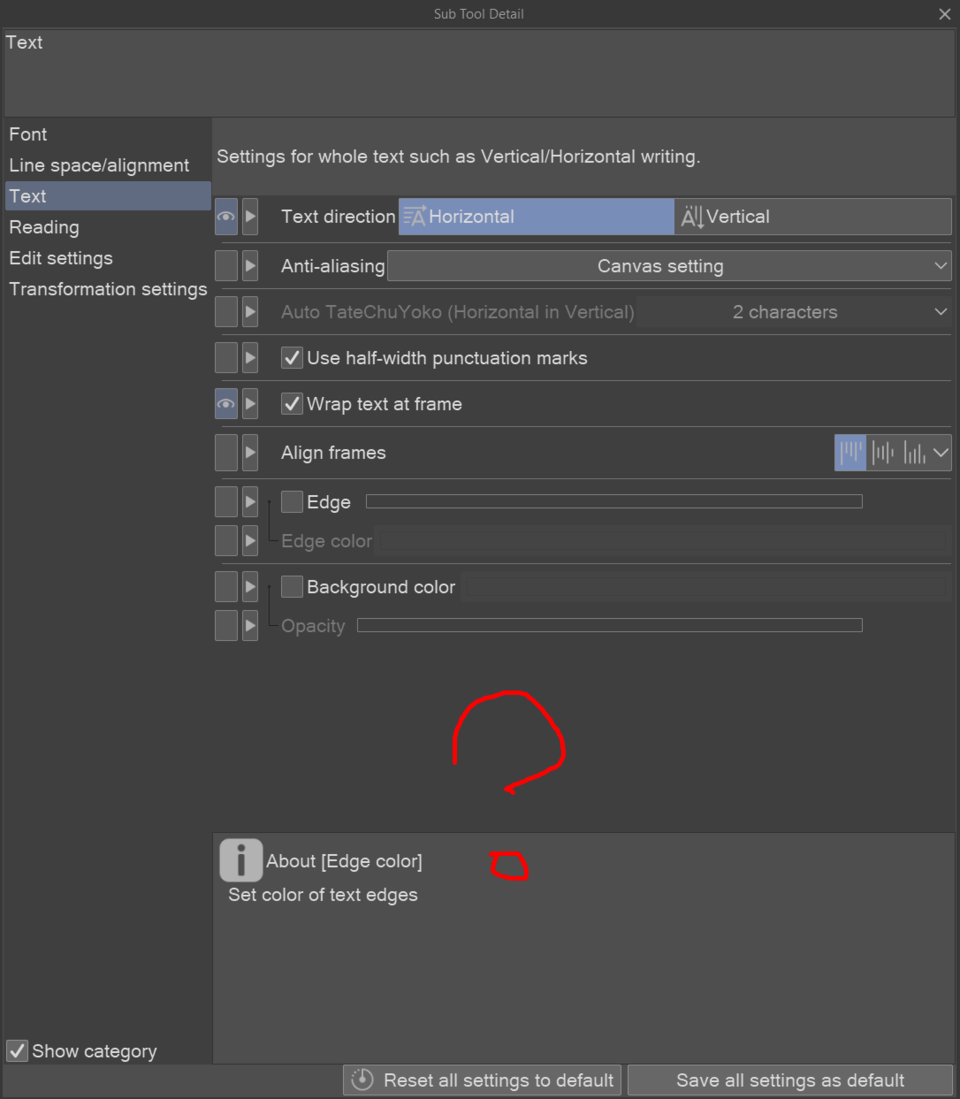
Task: Open Align frames options chevron
Action: pos(941,453)
